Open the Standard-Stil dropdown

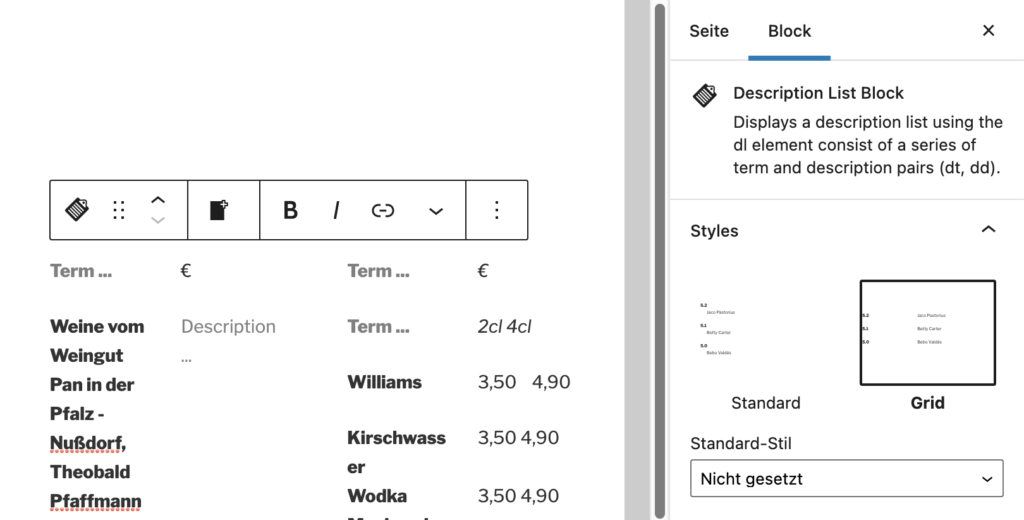[846, 478]
